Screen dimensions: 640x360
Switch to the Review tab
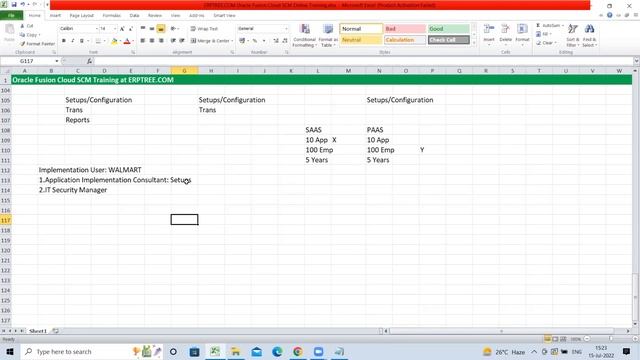(155, 16)
